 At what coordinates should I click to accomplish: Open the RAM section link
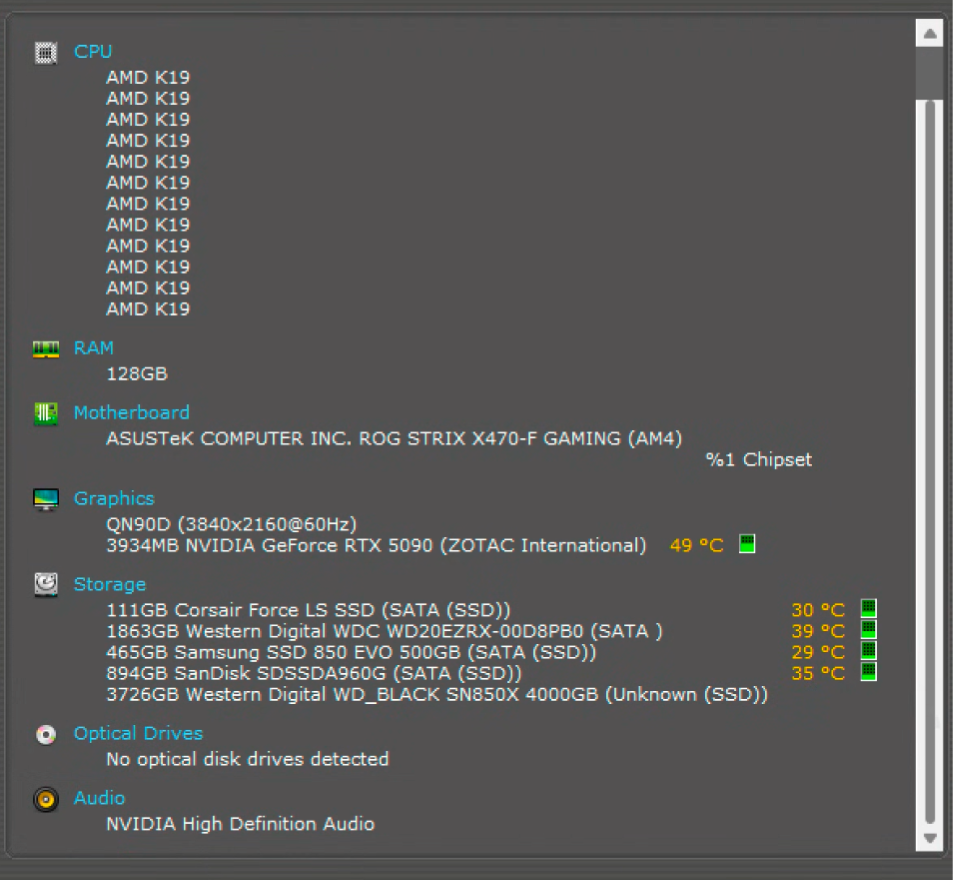94,348
